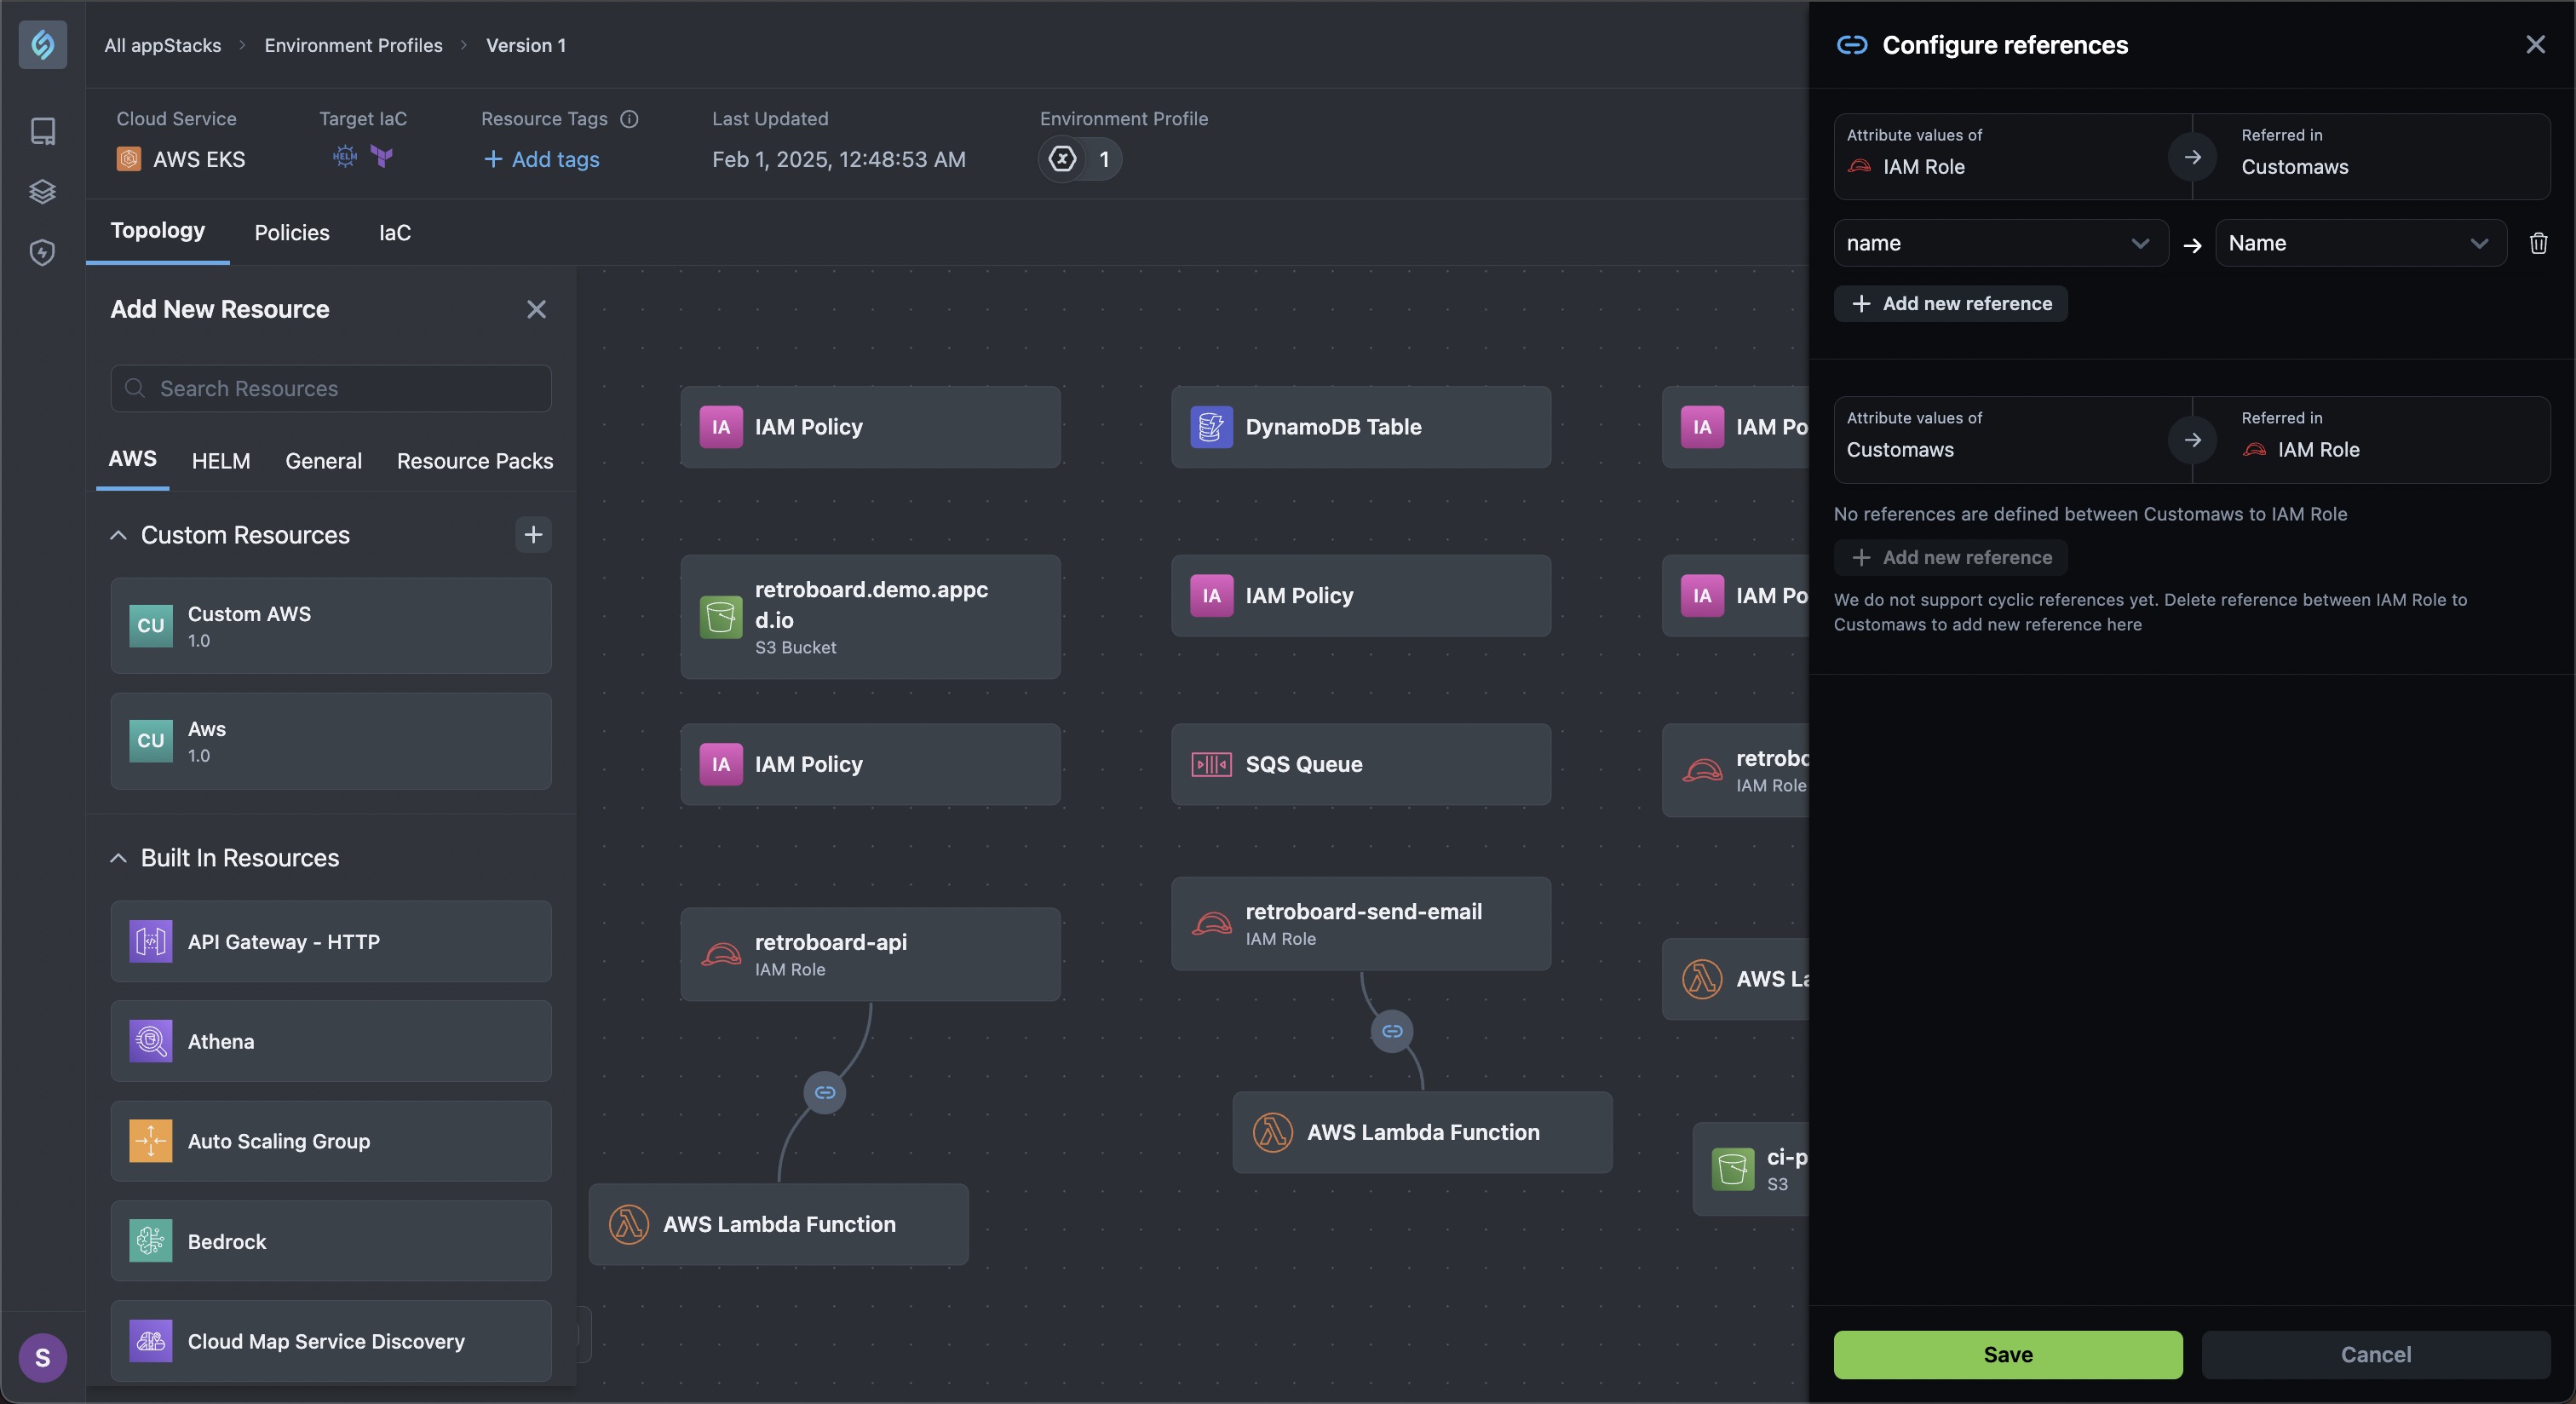Click link icon between retroboard-api and Lambda

[x=825, y=1092]
